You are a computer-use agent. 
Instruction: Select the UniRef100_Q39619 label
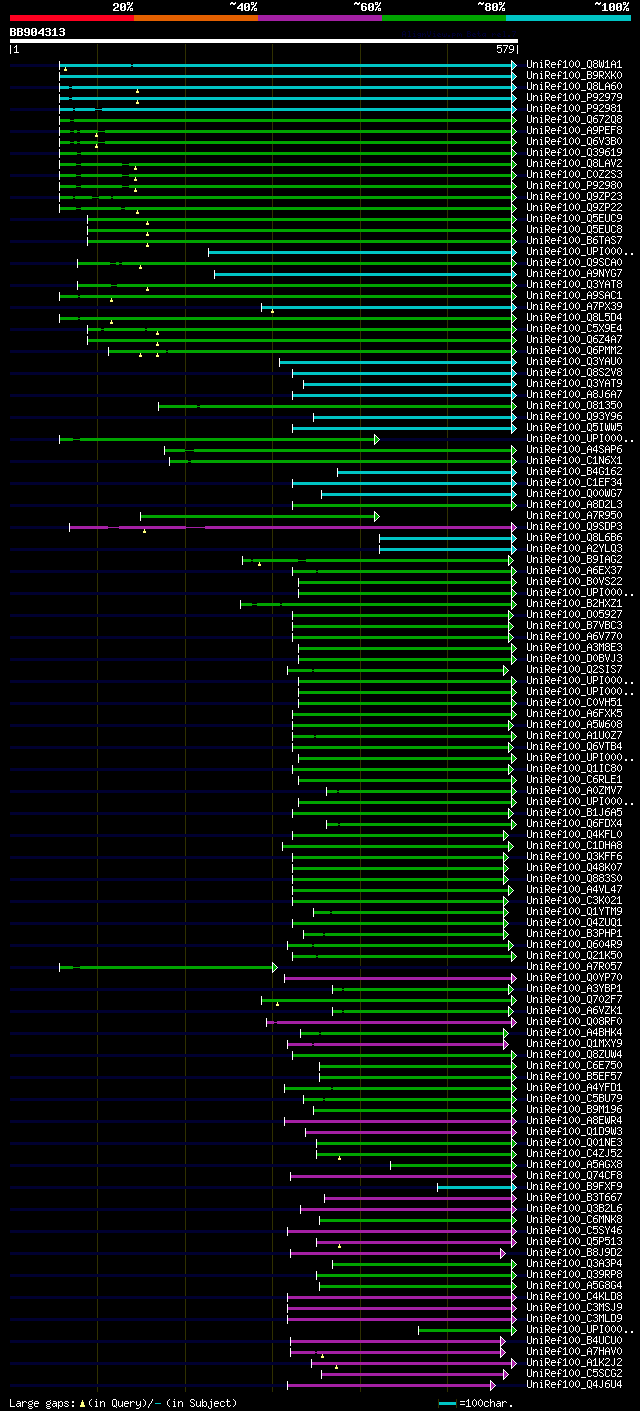pyautogui.click(x=574, y=153)
